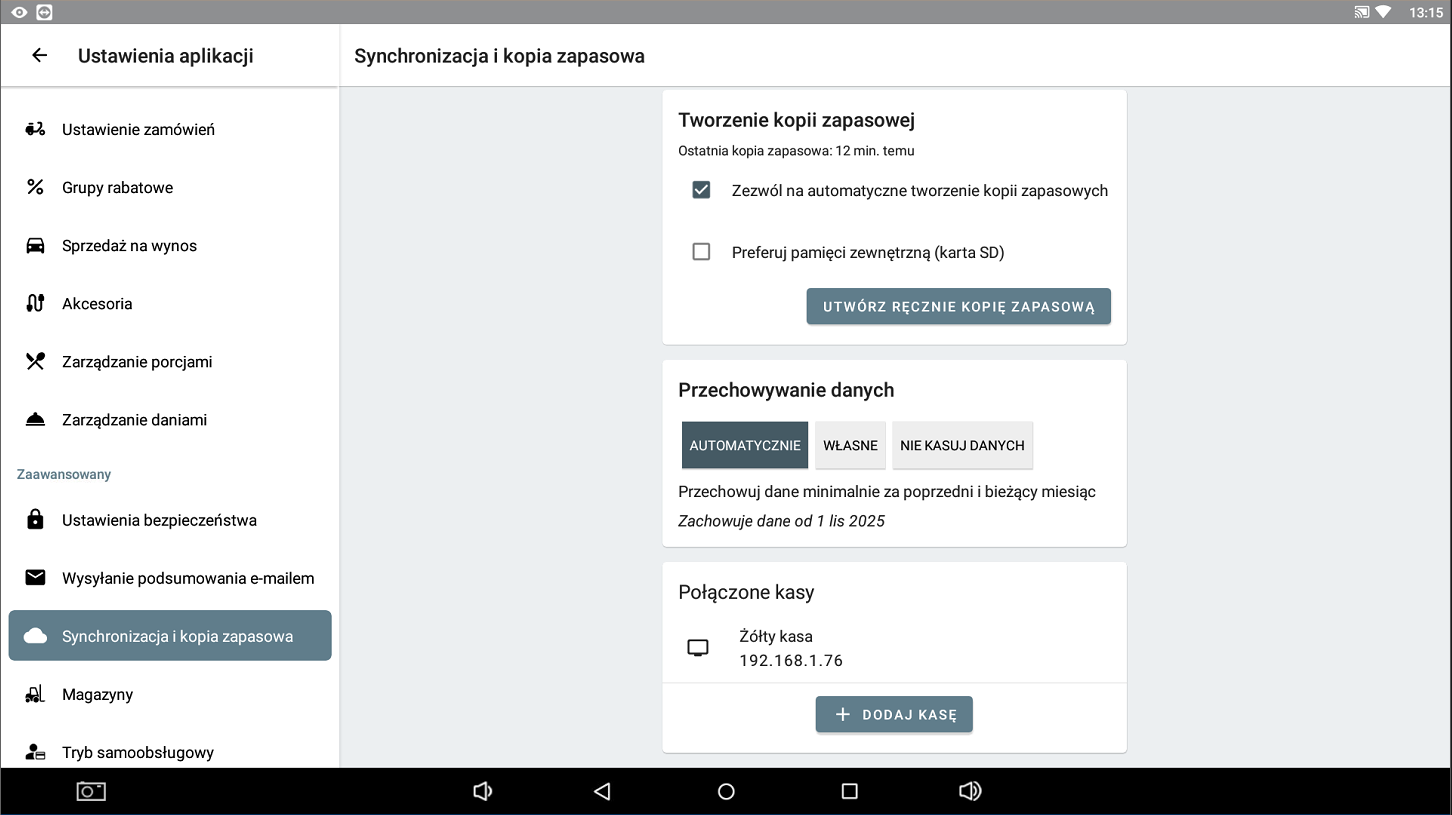1452x815 pixels.
Task: Enable the prefer external SD card checkbox
Action: click(701, 252)
